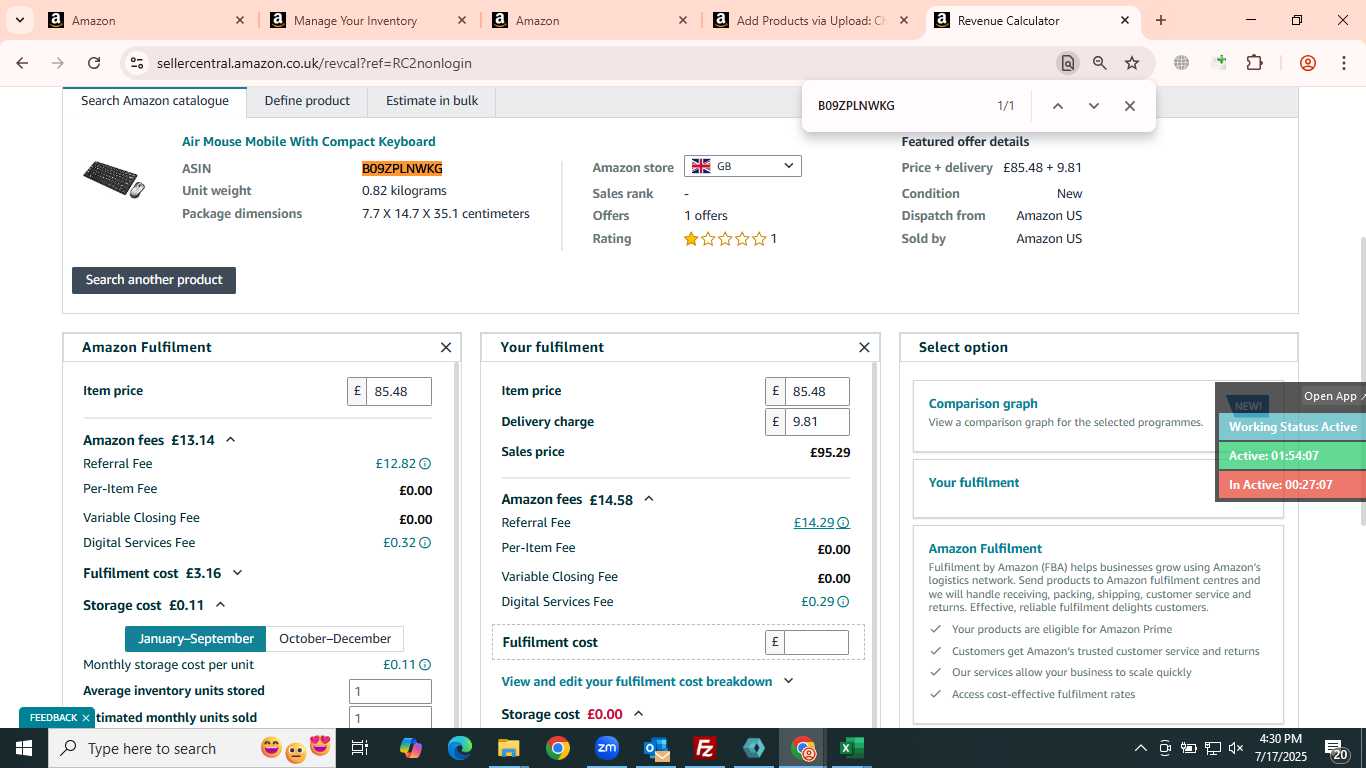
Task: Click the find-in-page icon in the address bar
Action: click(x=1068, y=63)
